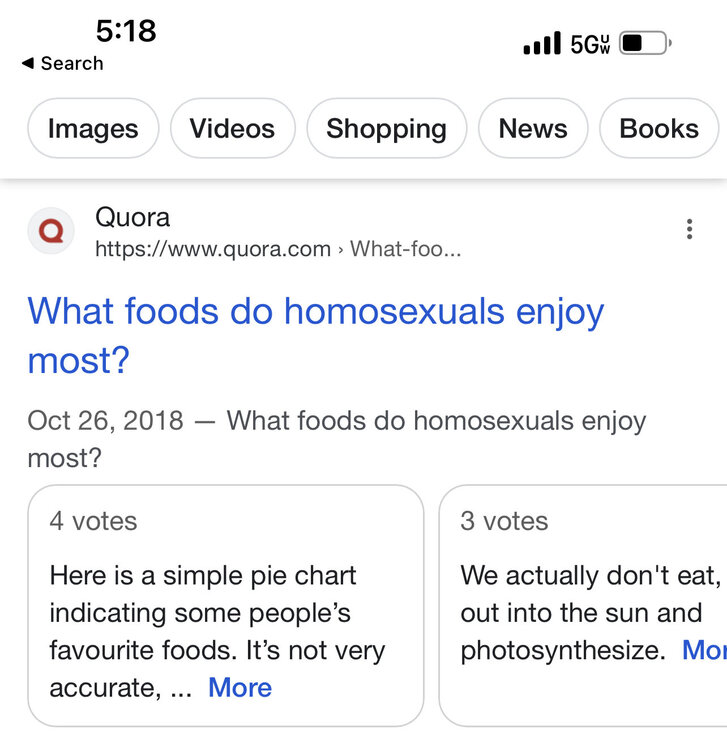Tap the Quora site name
This screenshot has width=727, height=750.
pyautogui.click(x=132, y=217)
